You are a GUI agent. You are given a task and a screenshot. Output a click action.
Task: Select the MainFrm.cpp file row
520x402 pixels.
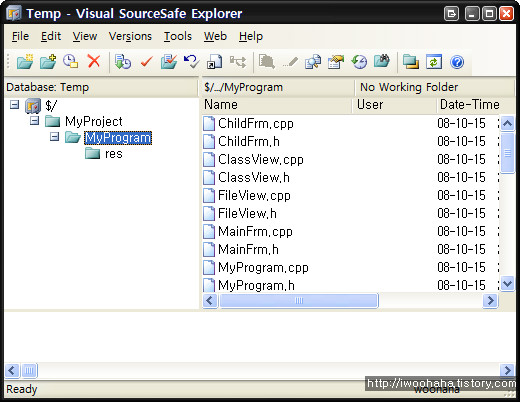[350, 231]
